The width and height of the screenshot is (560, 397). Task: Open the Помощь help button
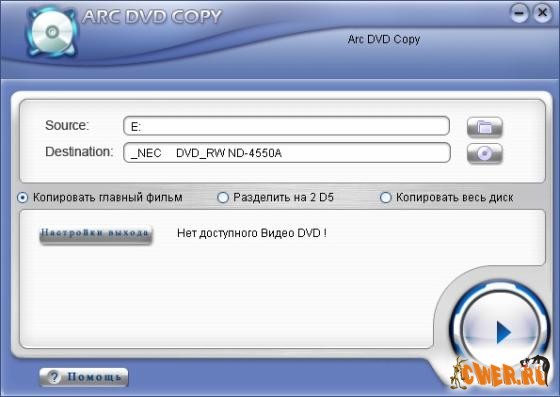point(84,377)
